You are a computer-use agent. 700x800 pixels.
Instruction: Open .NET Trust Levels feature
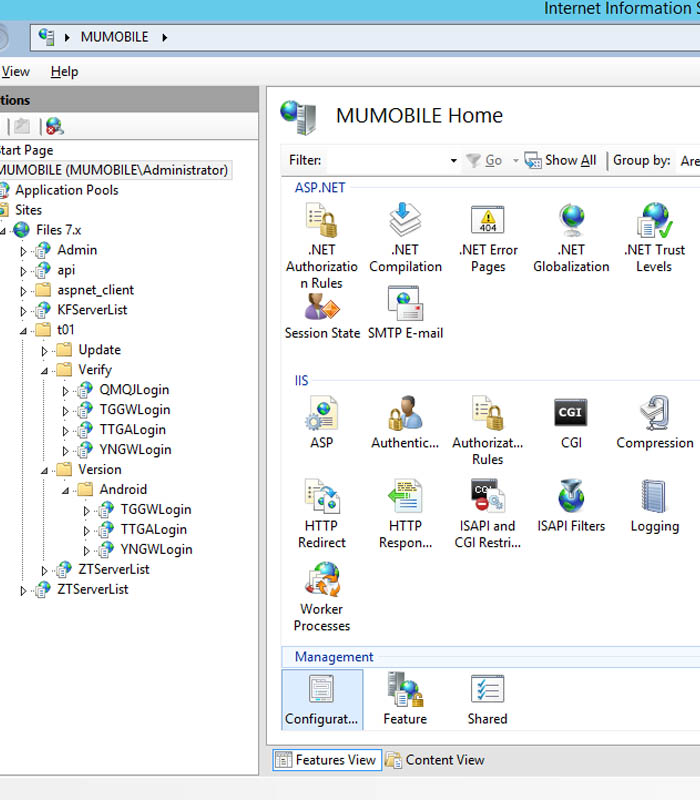click(x=655, y=237)
